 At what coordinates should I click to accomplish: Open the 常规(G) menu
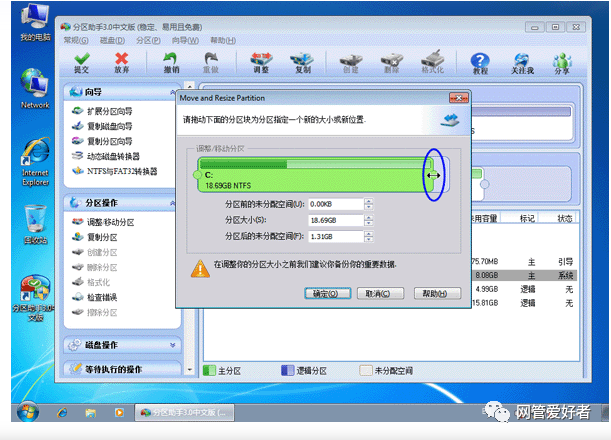point(76,40)
